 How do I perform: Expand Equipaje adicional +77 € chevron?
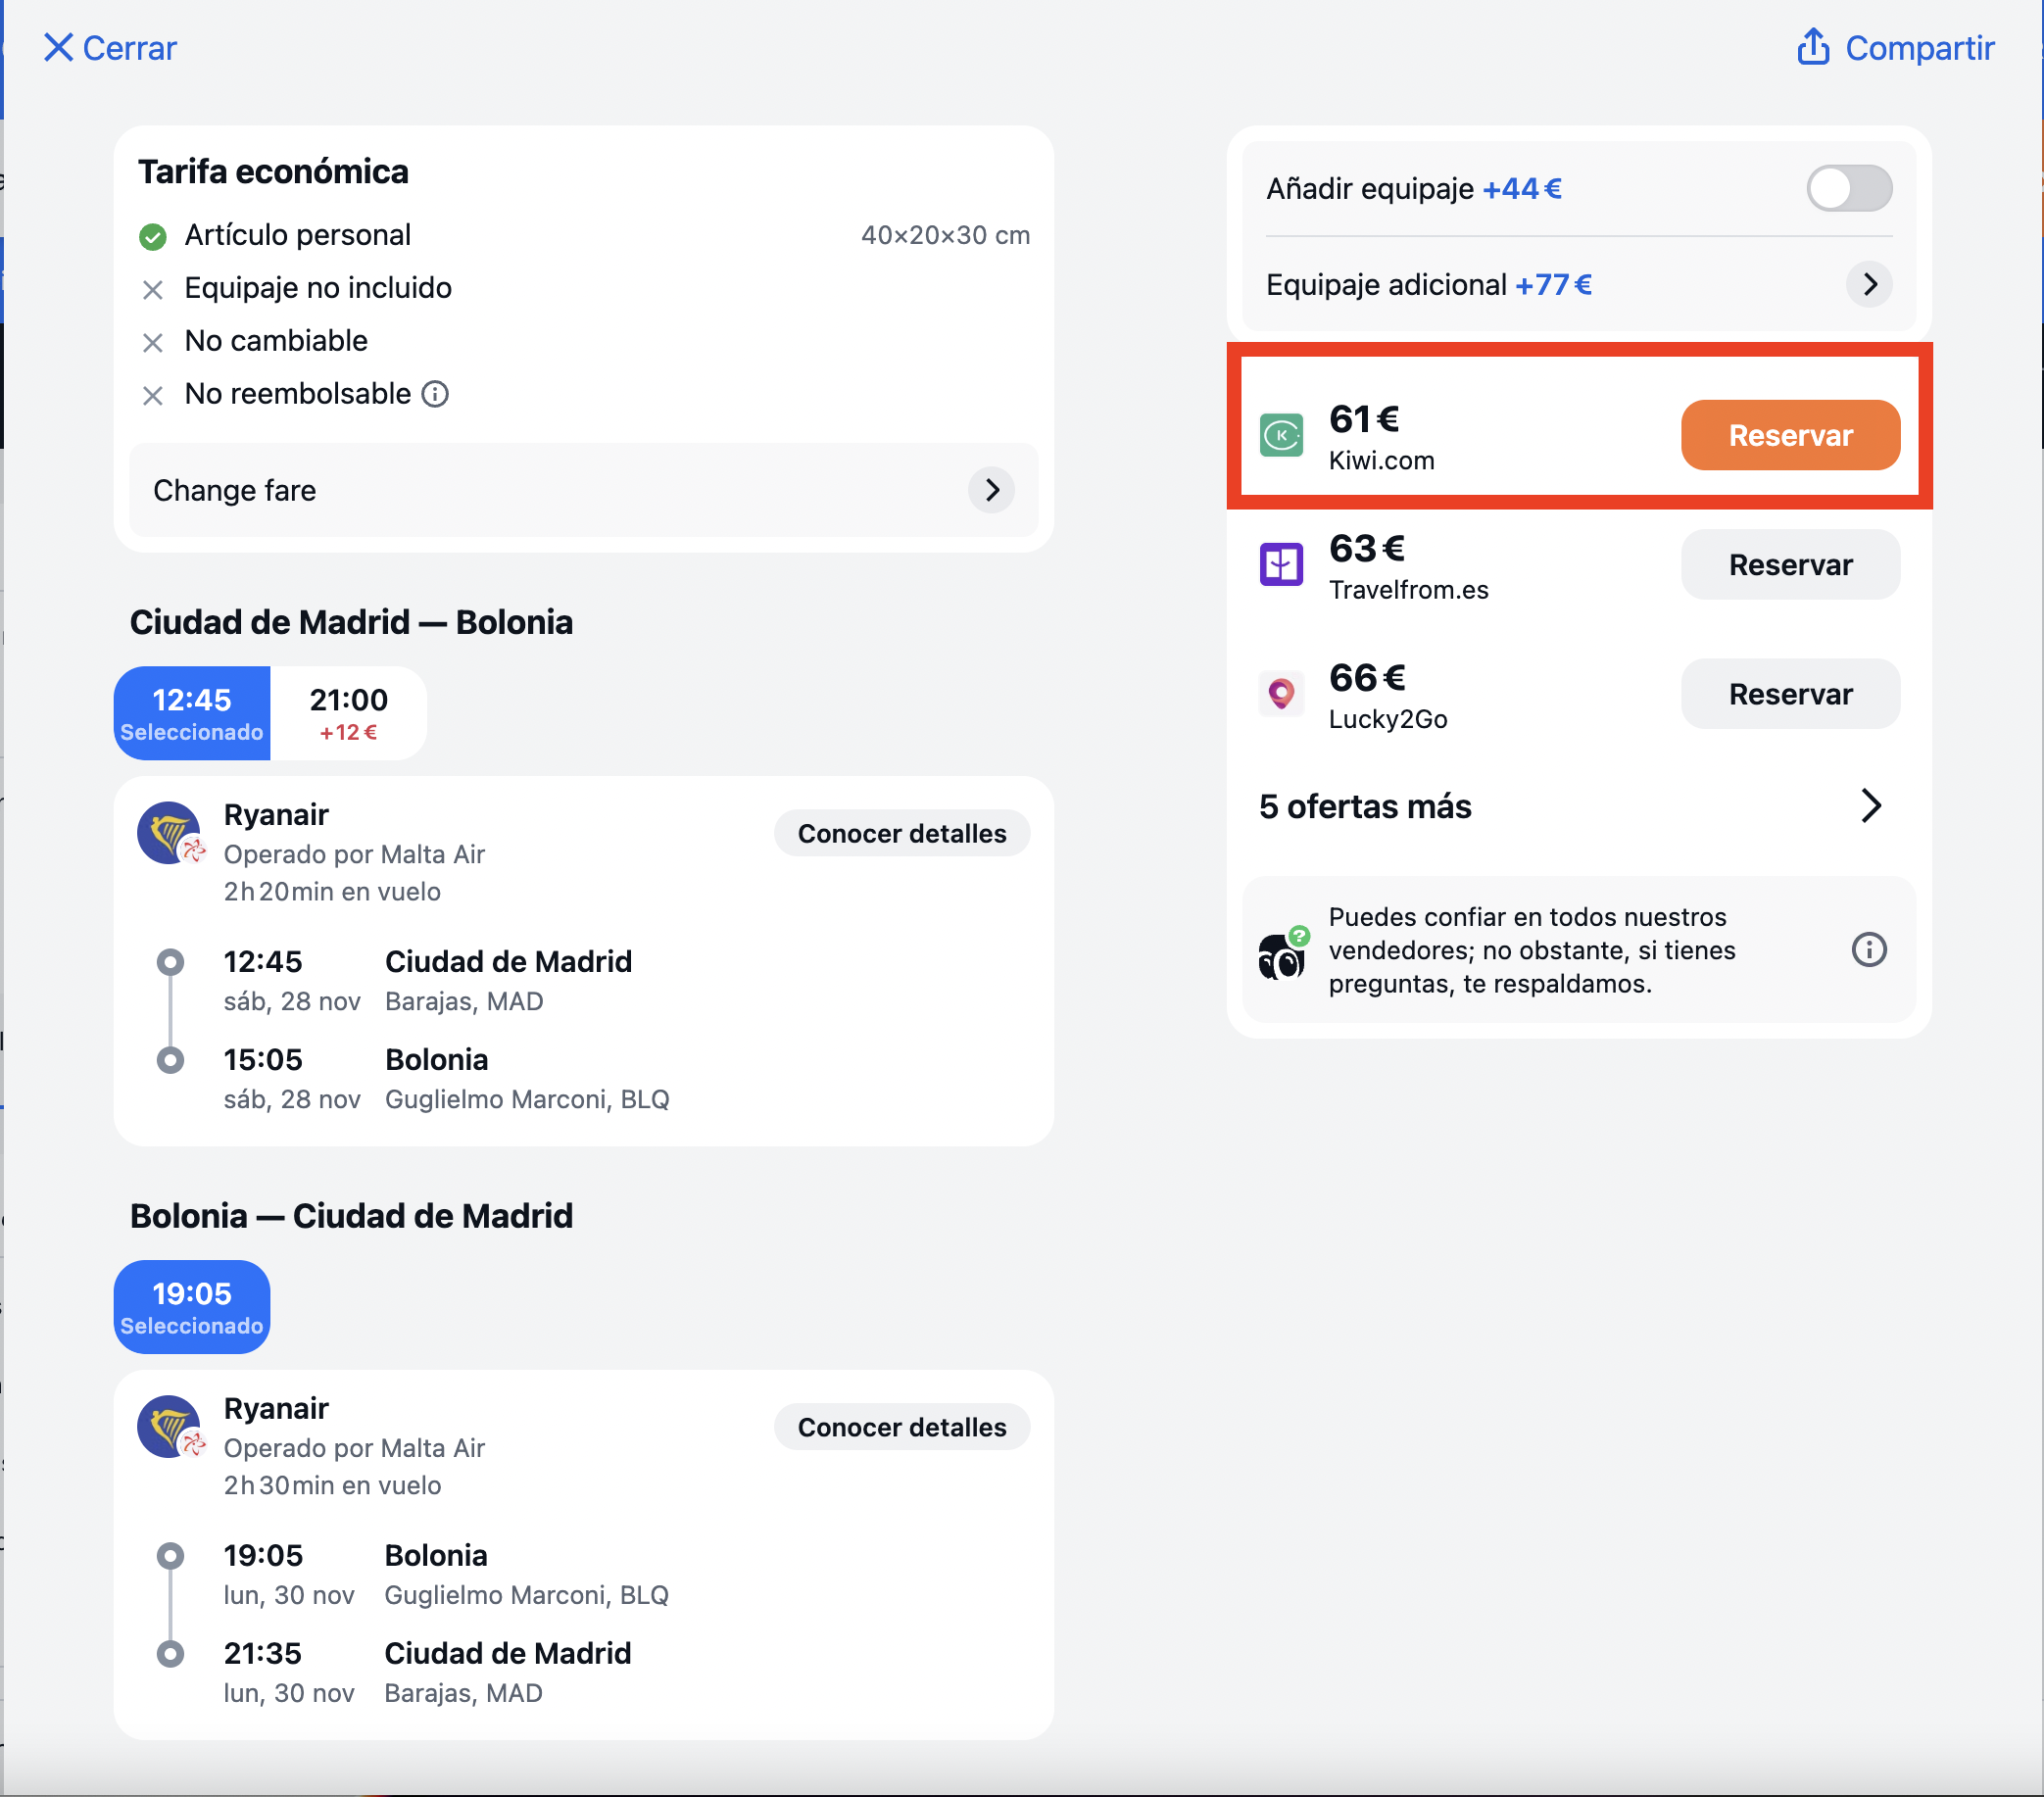1868,285
